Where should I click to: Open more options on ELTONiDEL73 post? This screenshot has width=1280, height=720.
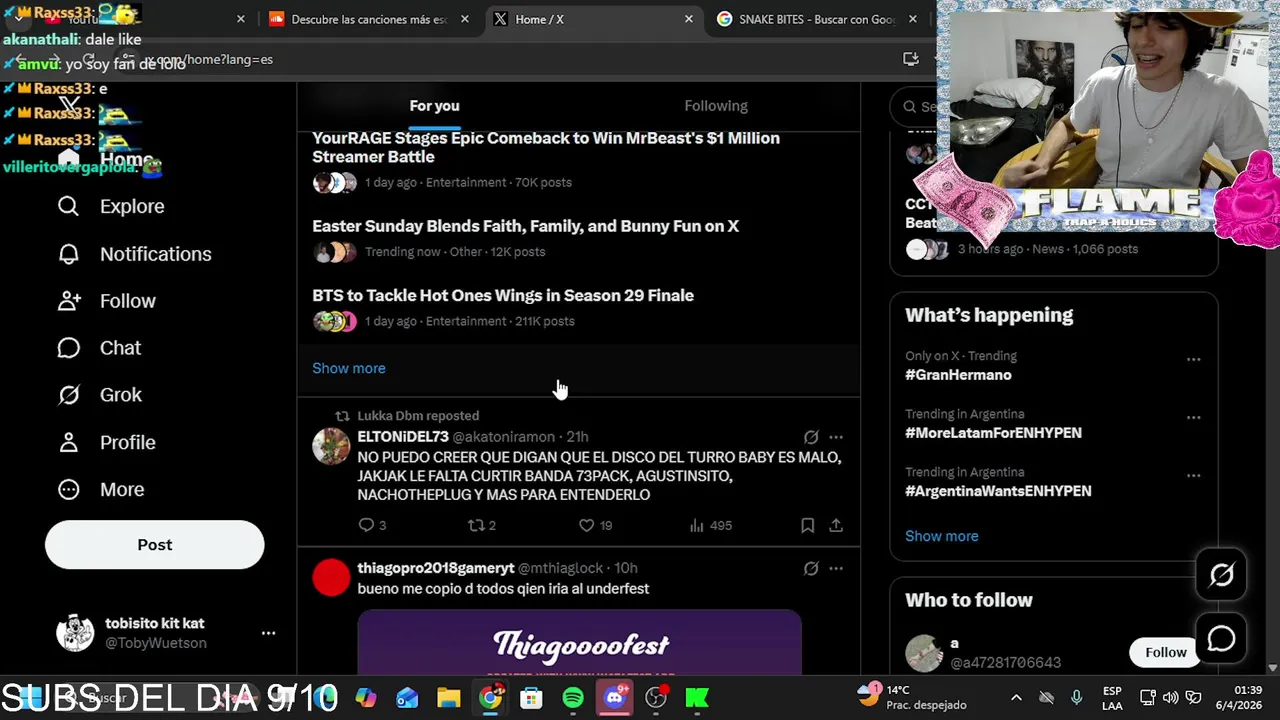(x=836, y=437)
